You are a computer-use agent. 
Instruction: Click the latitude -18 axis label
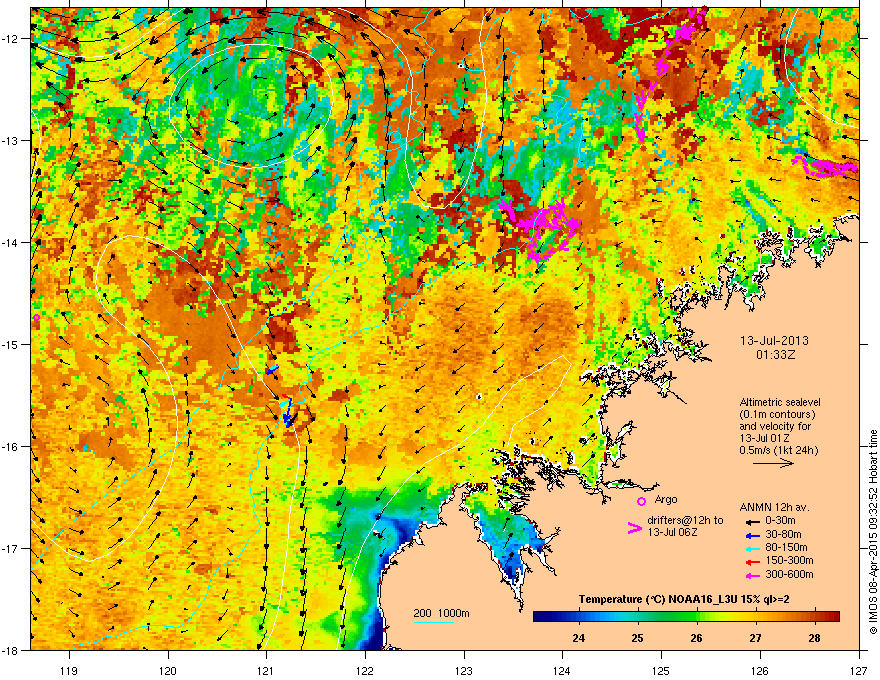(11, 650)
